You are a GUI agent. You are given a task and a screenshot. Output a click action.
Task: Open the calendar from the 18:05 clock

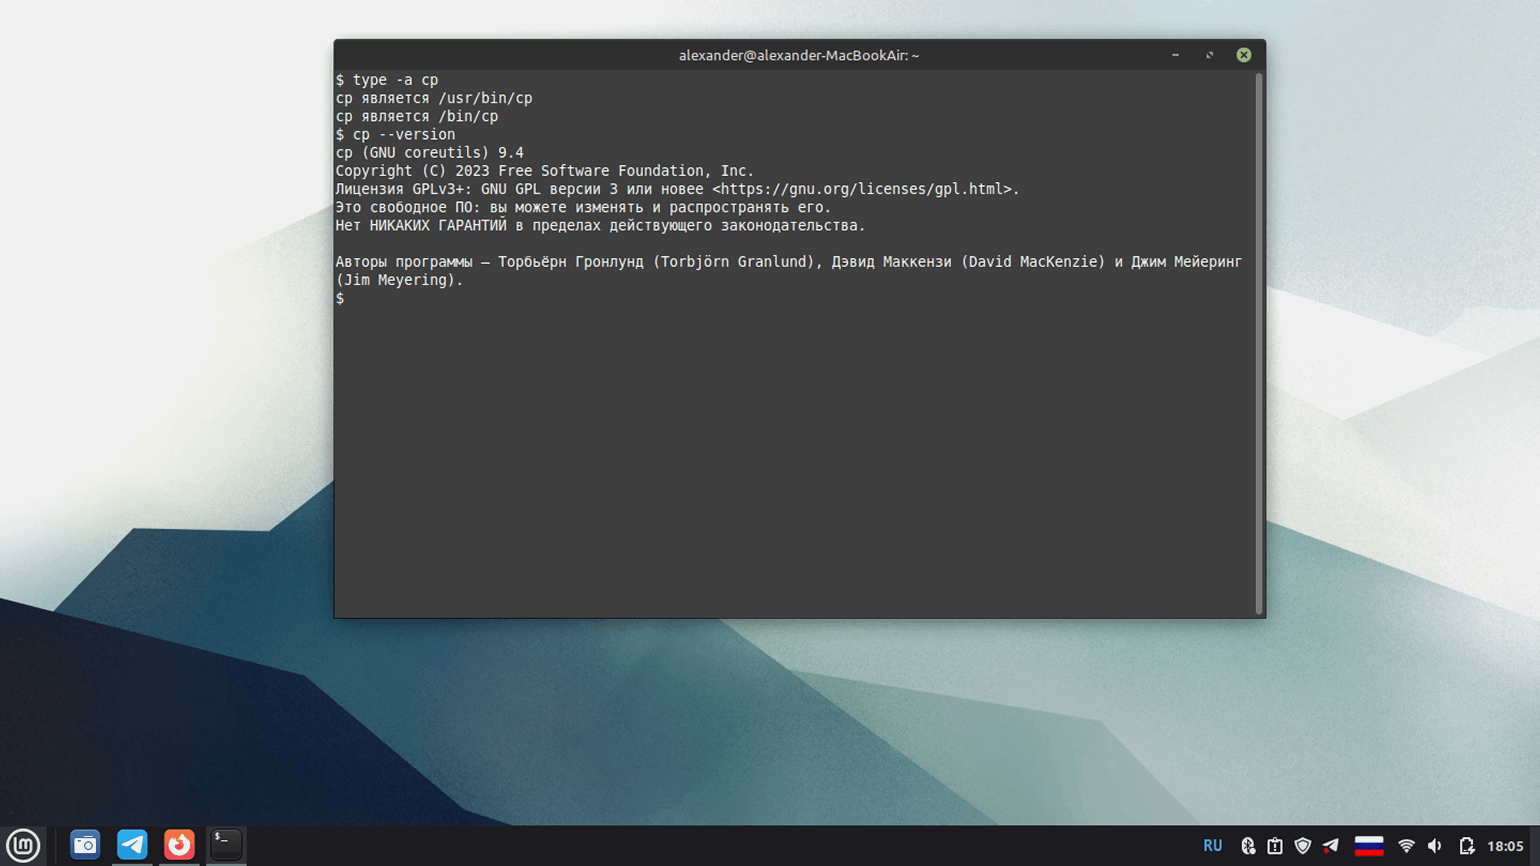click(1505, 846)
